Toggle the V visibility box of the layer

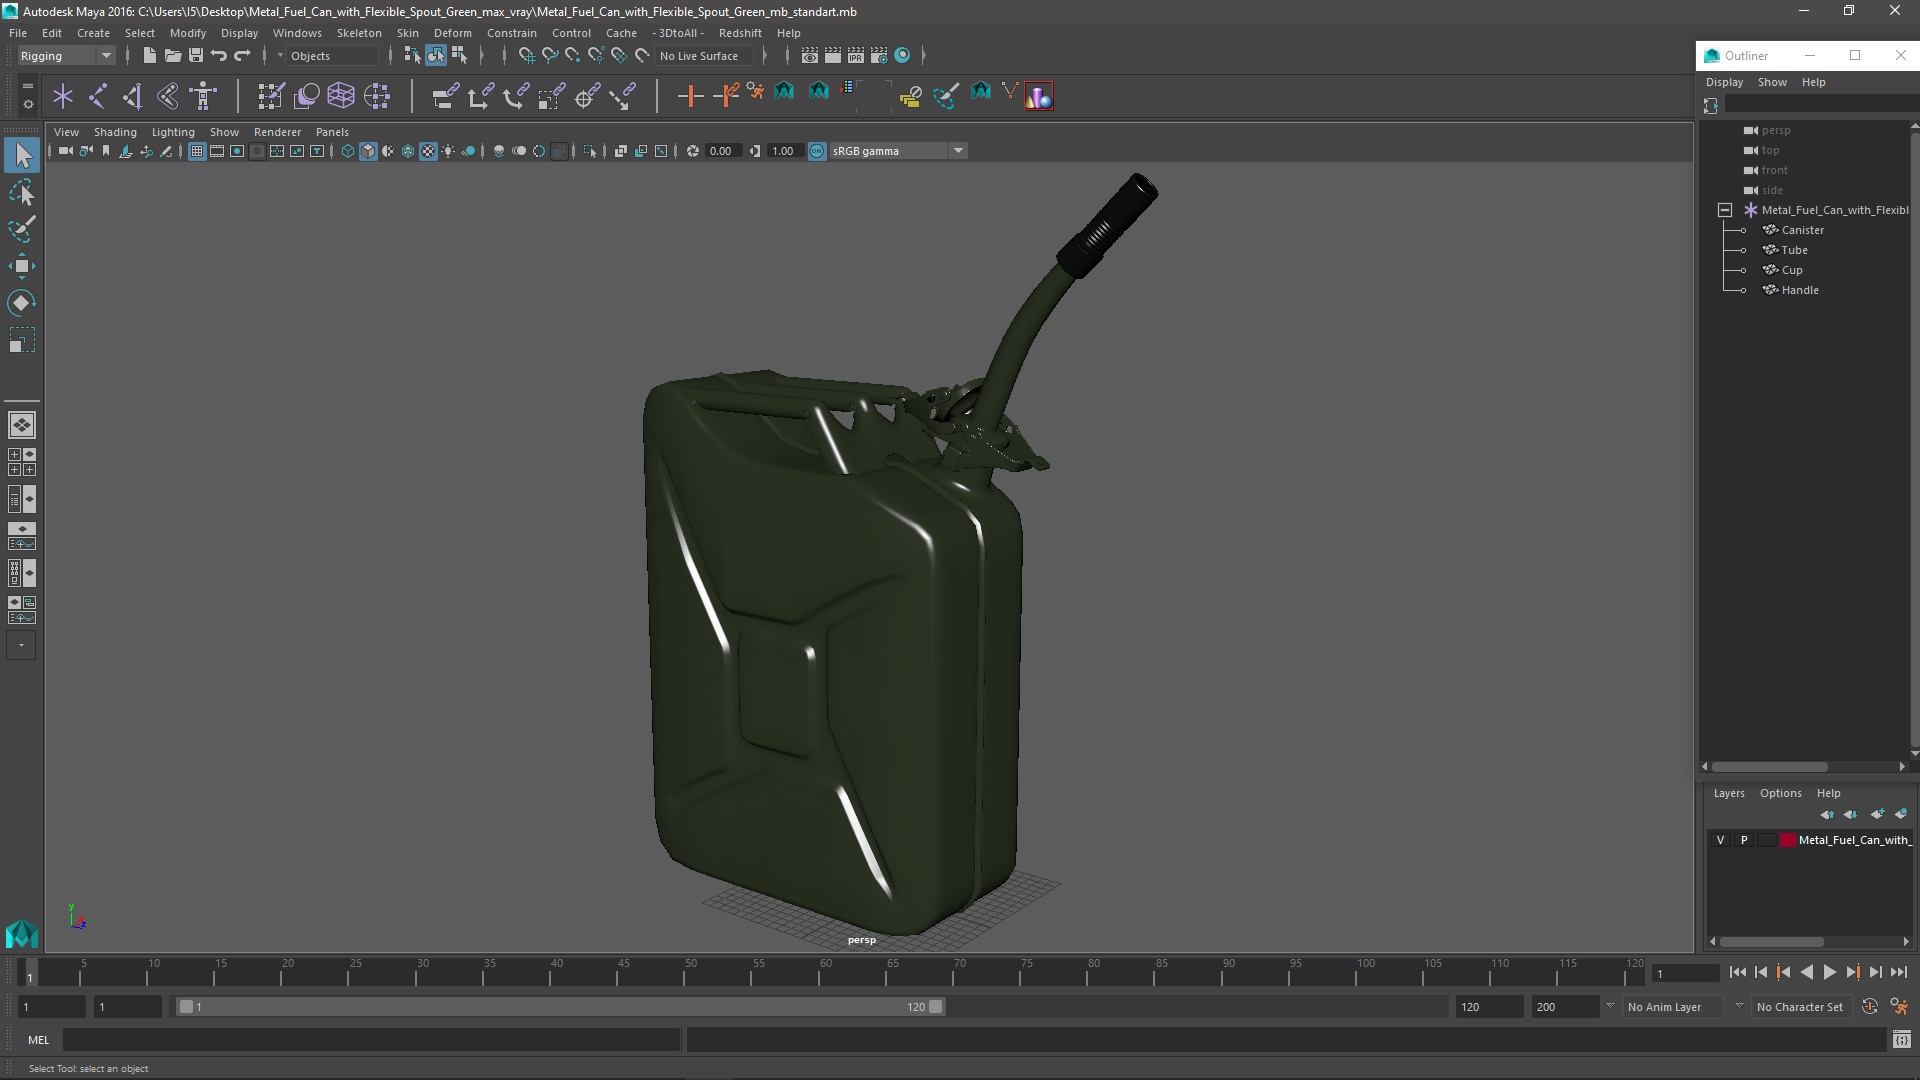click(x=1720, y=840)
